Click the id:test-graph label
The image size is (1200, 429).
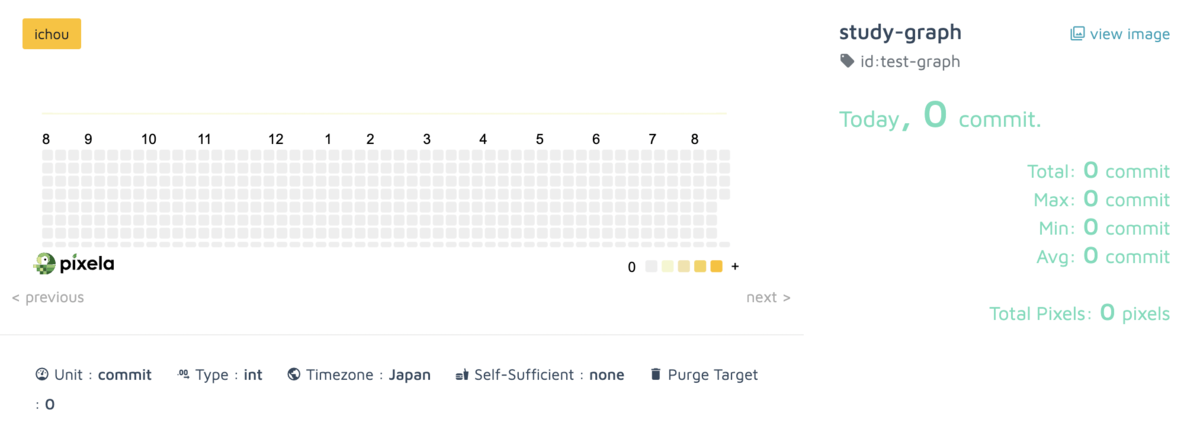pos(910,62)
